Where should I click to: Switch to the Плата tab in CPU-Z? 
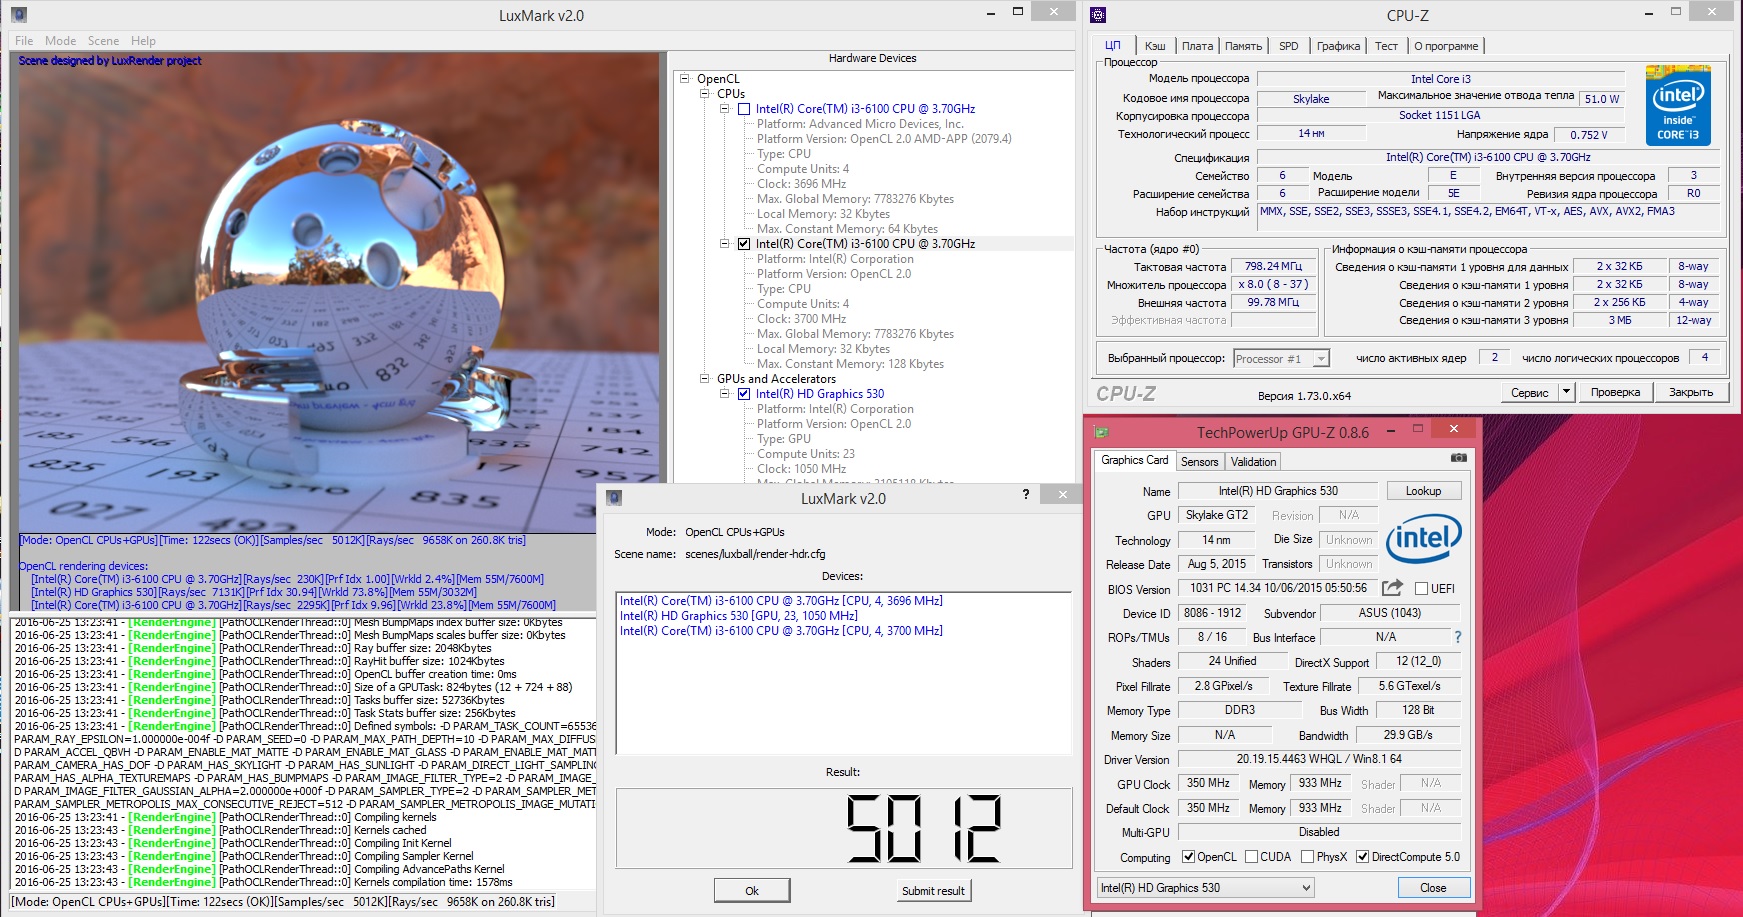click(1197, 46)
